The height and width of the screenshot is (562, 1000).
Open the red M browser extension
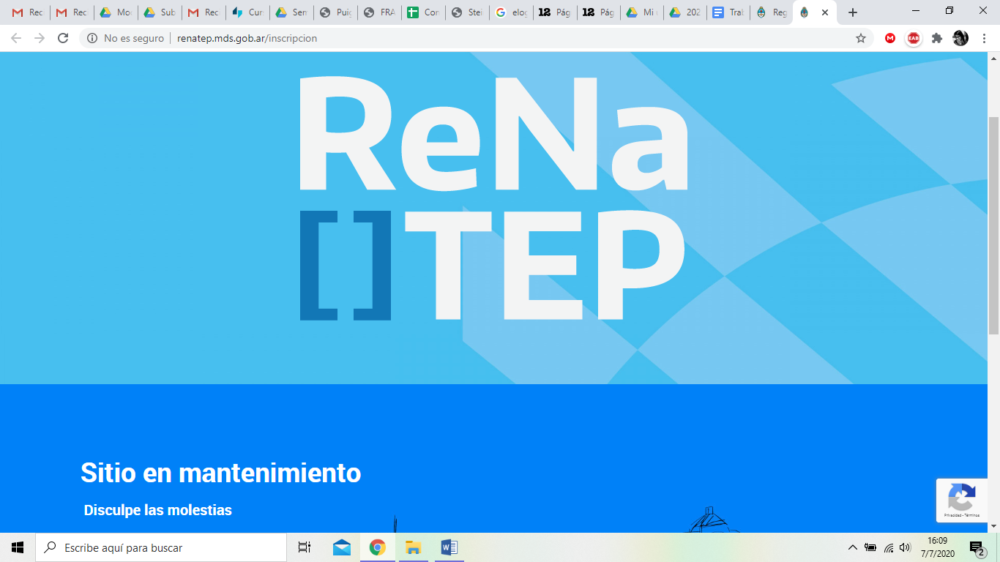point(890,38)
